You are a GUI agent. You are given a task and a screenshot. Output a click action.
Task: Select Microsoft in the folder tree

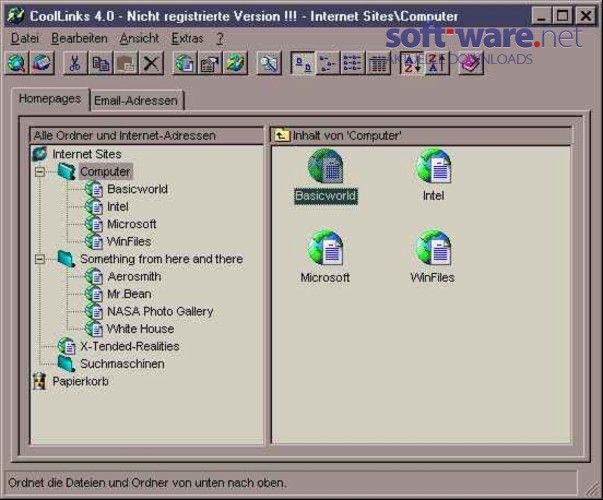pyautogui.click(x=132, y=224)
